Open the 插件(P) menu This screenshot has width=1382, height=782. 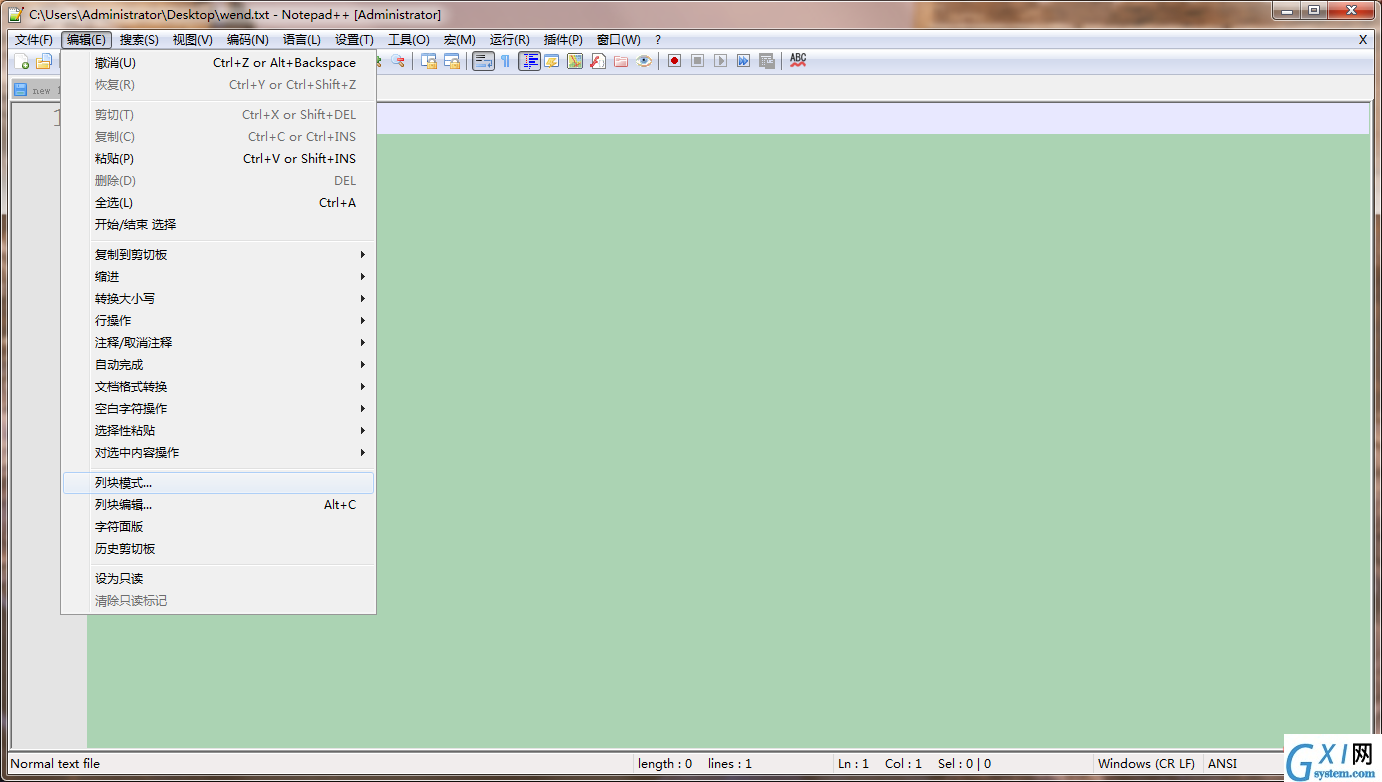coord(563,40)
